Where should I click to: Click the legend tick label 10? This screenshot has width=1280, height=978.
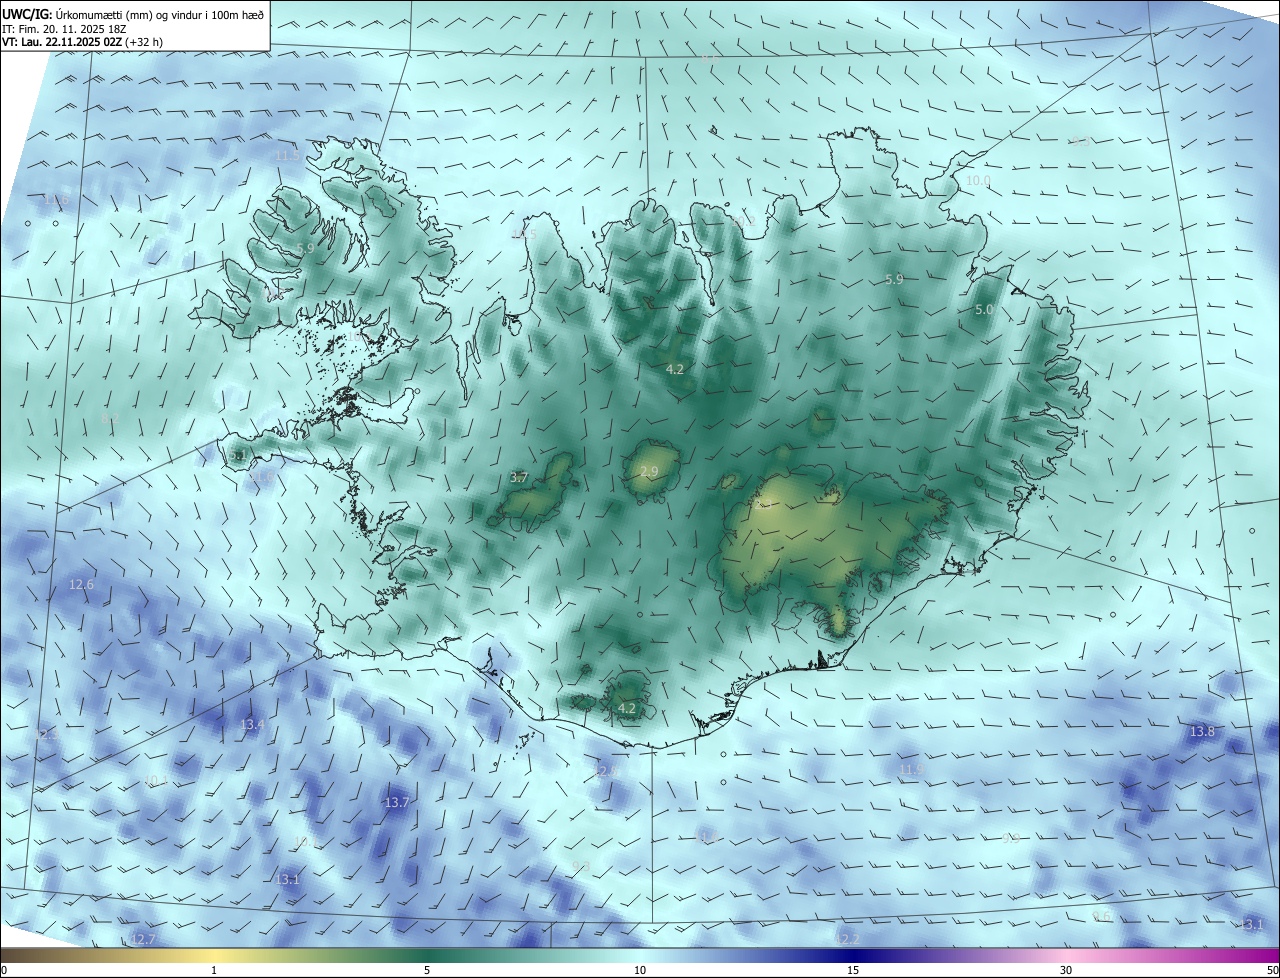pyautogui.click(x=640, y=970)
